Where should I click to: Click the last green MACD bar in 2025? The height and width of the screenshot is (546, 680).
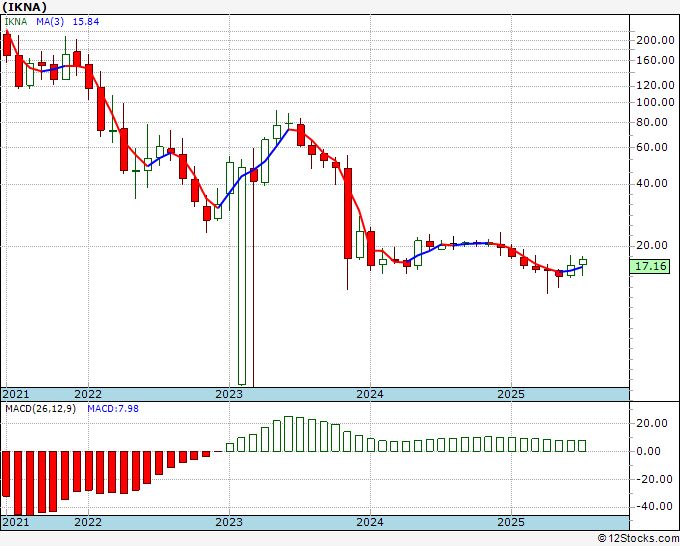(x=582, y=446)
